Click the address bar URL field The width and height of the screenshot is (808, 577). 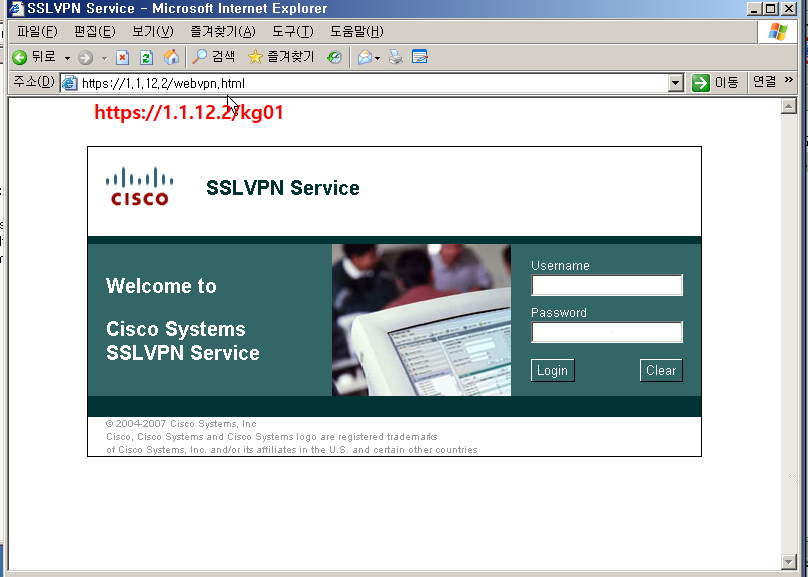pyautogui.click(x=373, y=83)
